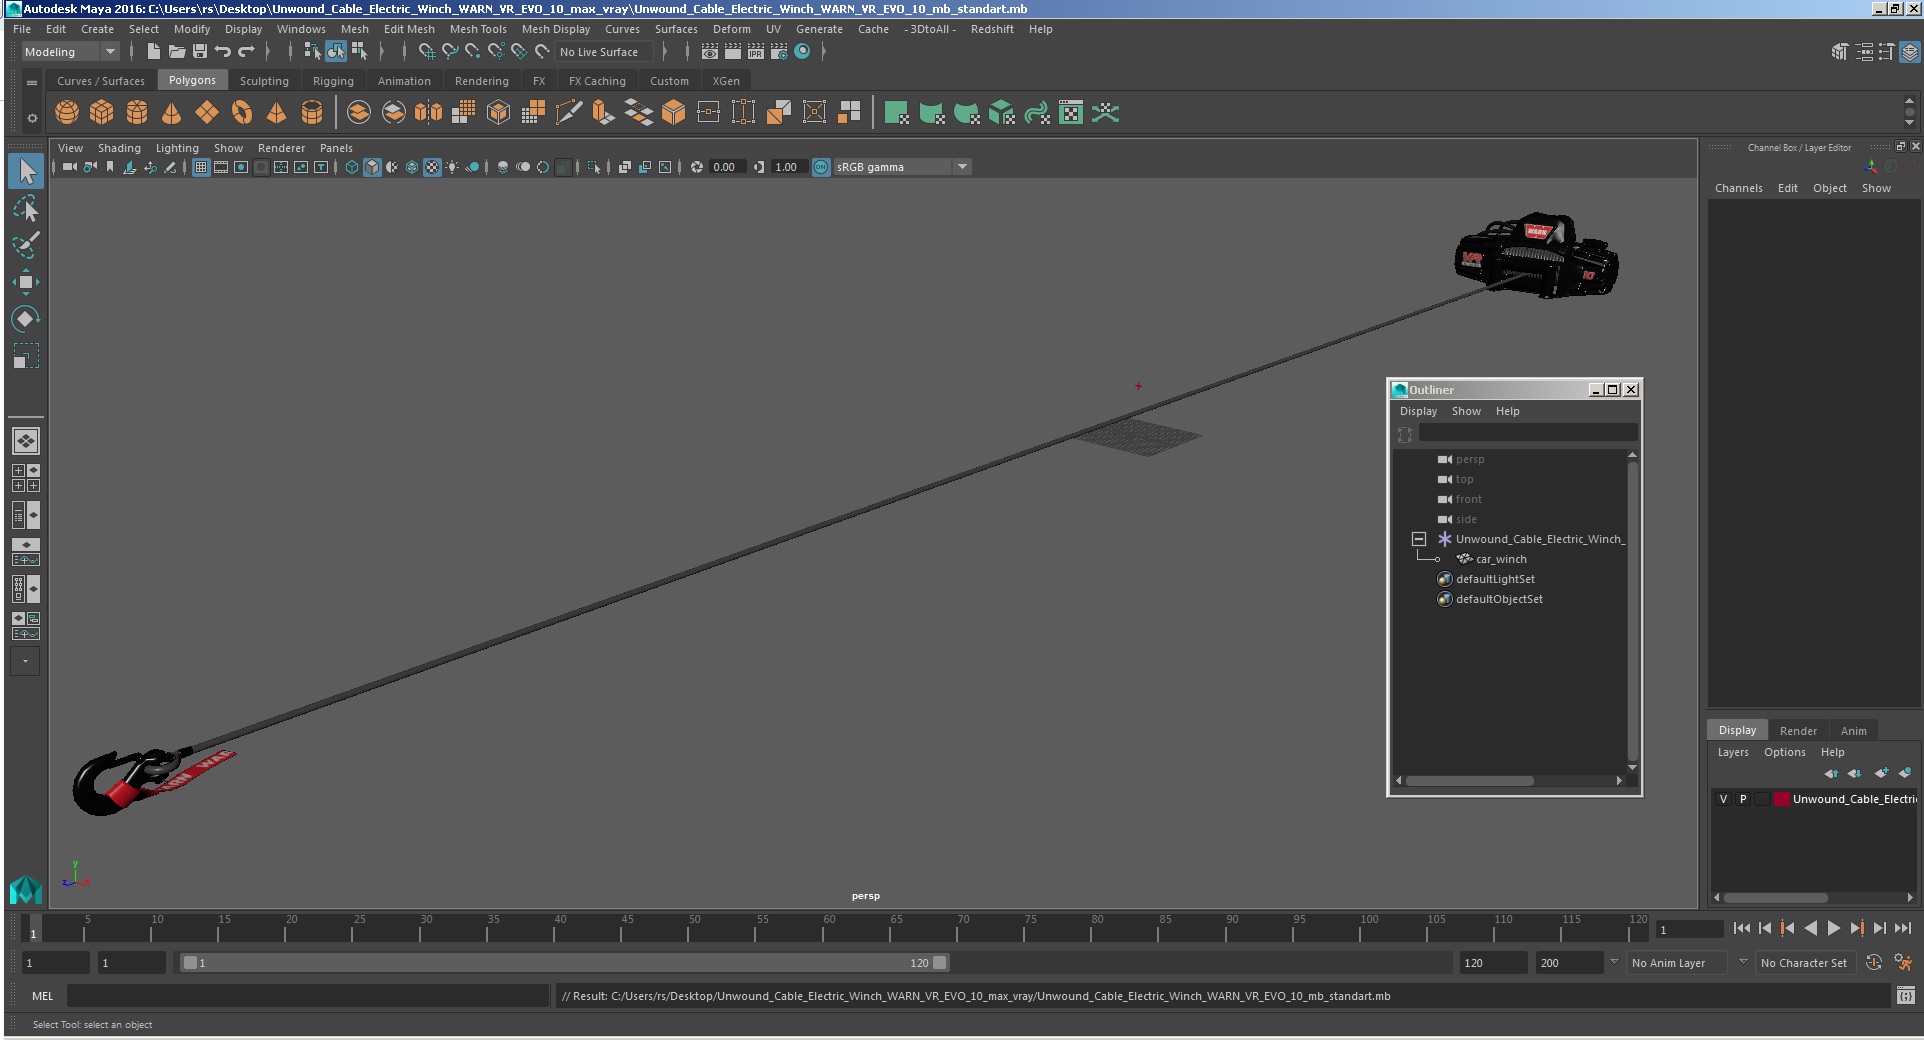The image size is (1924, 1040).
Task: Create a polygon torus from the shelf
Action: (x=242, y=113)
